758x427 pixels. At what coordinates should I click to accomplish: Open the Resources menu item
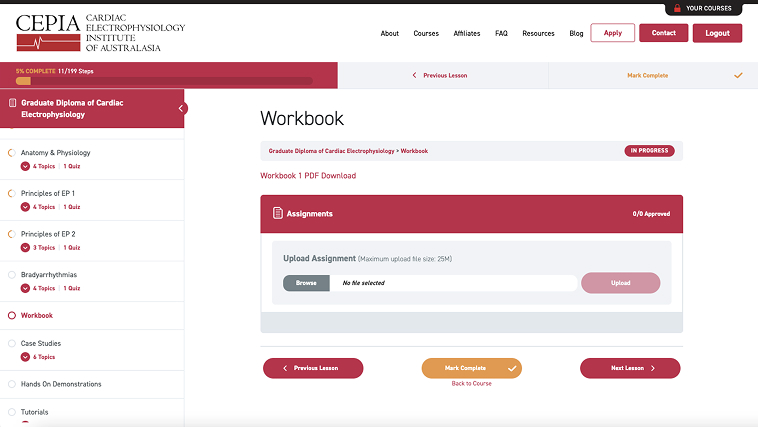[x=538, y=33]
